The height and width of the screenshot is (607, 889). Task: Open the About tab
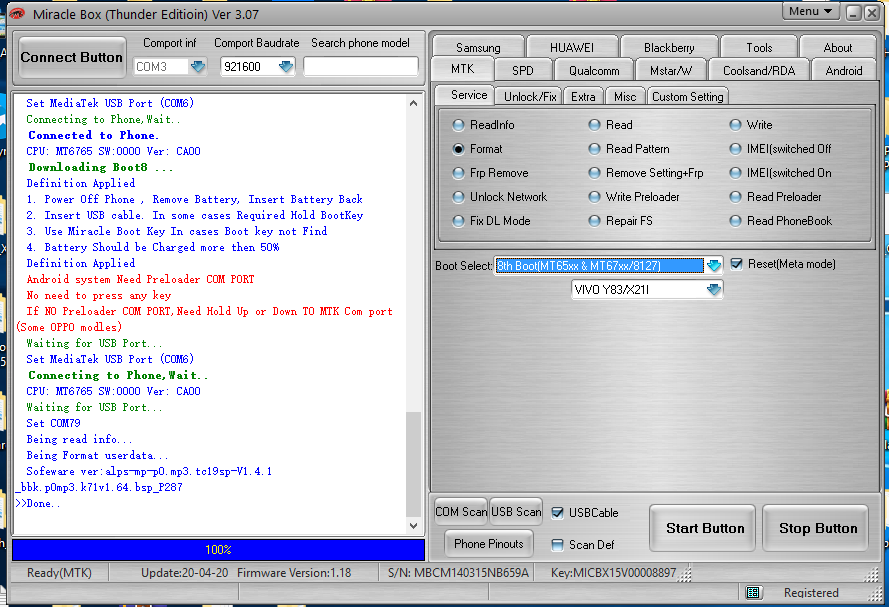[837, 48]
